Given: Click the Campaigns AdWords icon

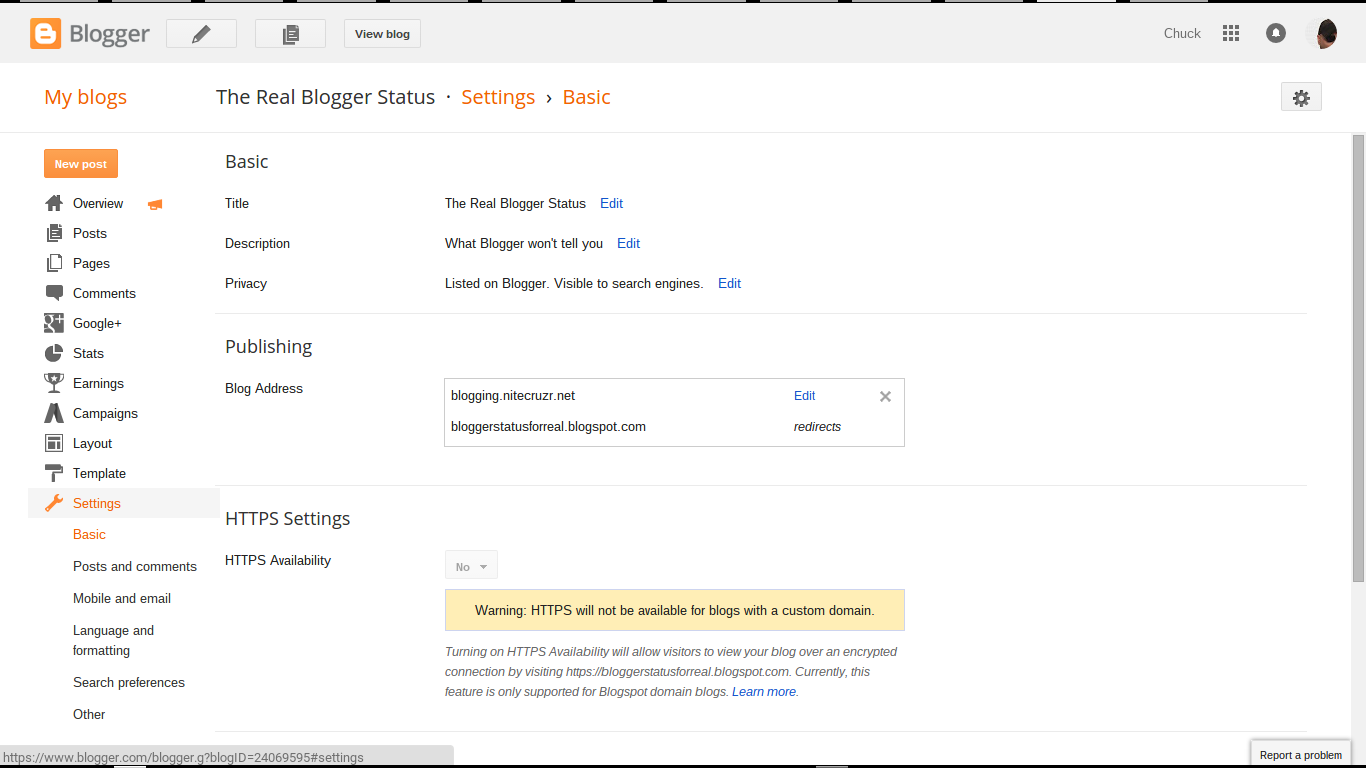Looking at the screenshot, I should [54, 413].
